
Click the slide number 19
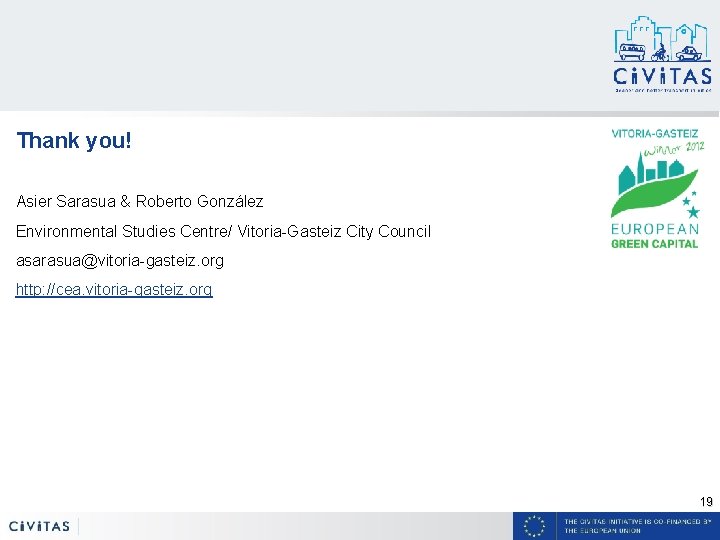(706, 501)
